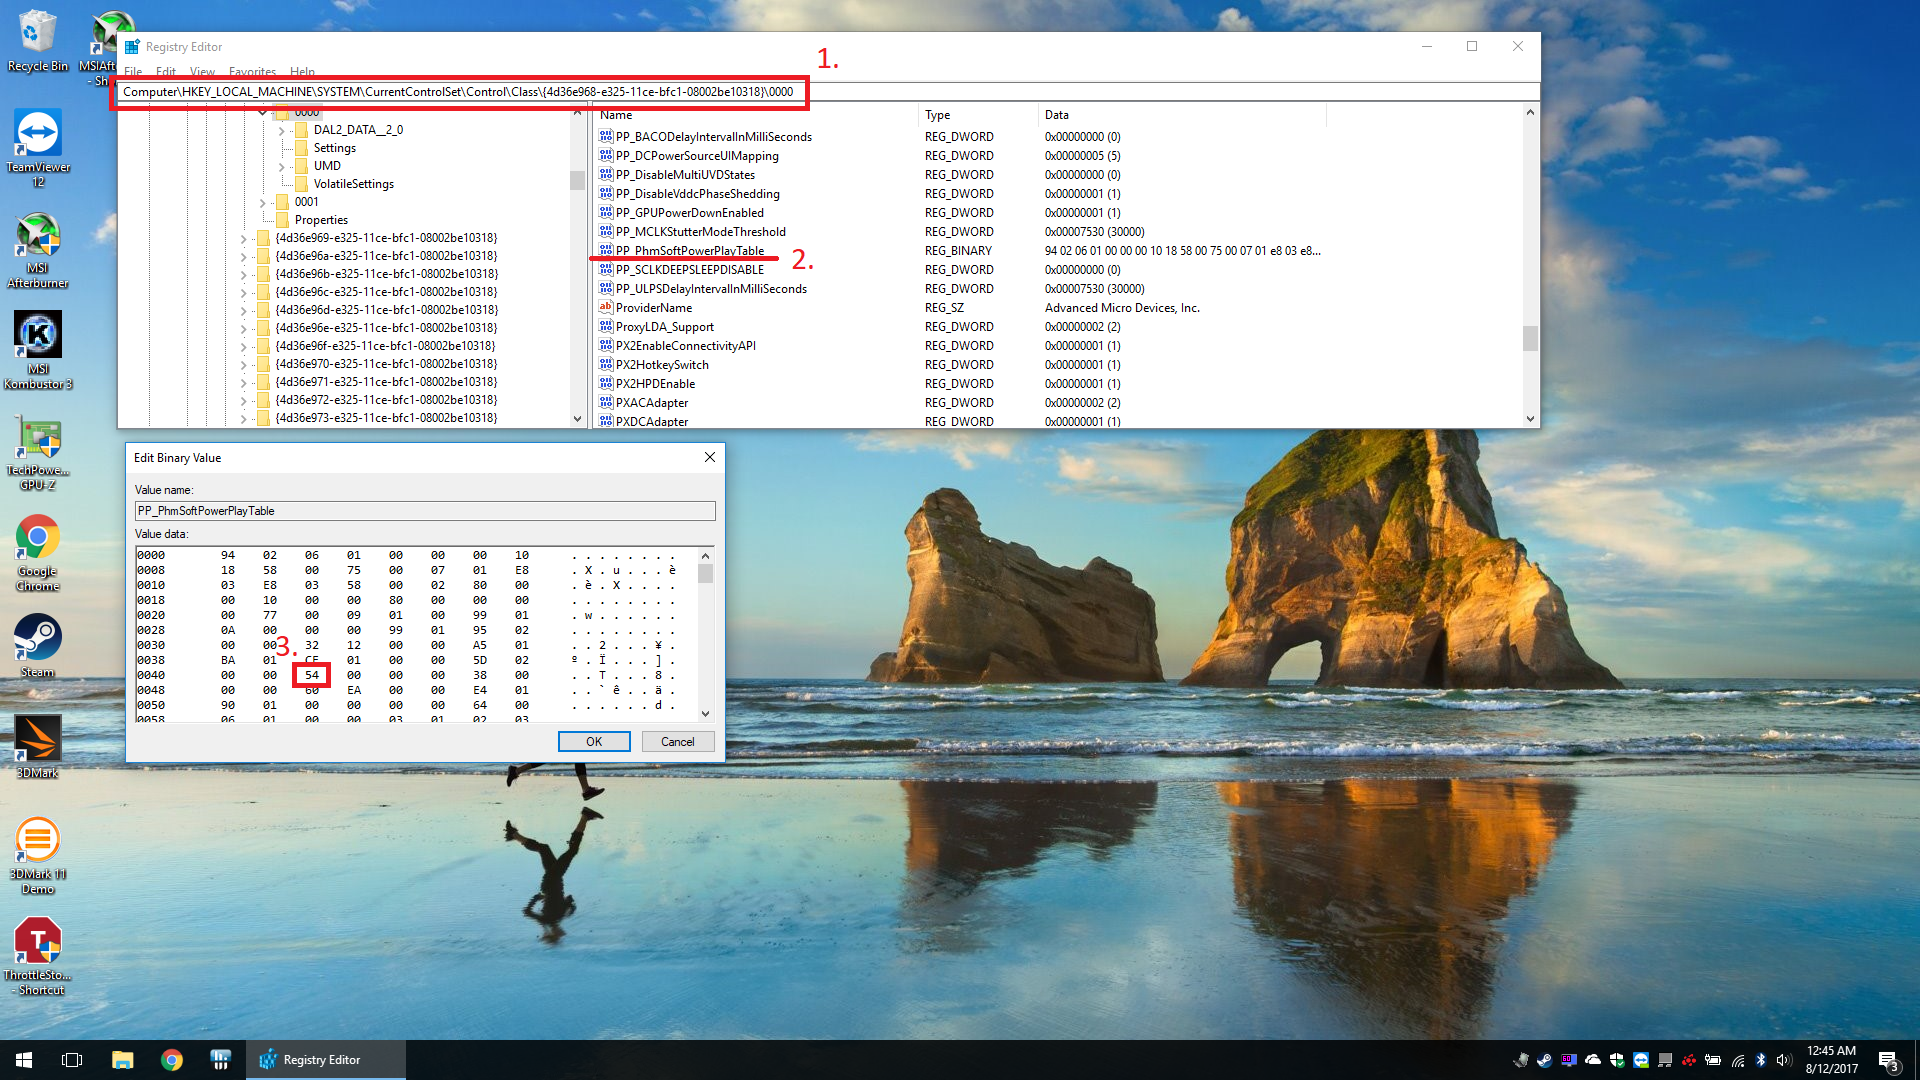Open File Explorer from the taskbar
This screenshot has width=1920, height=1080.
point(122,1060)
